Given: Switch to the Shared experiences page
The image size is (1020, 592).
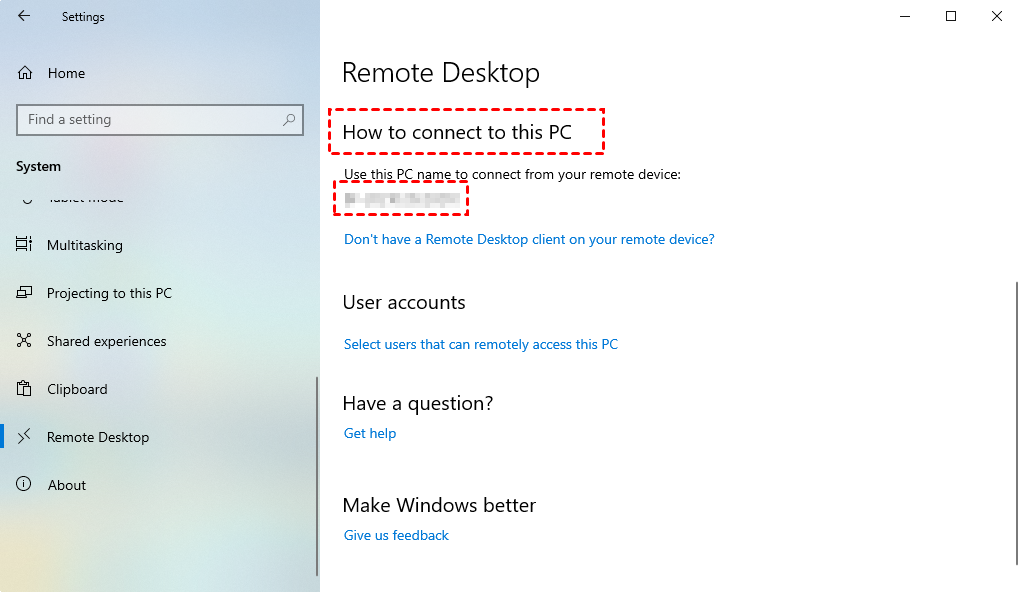Looking at the screenshot, I should click(107, 340).
